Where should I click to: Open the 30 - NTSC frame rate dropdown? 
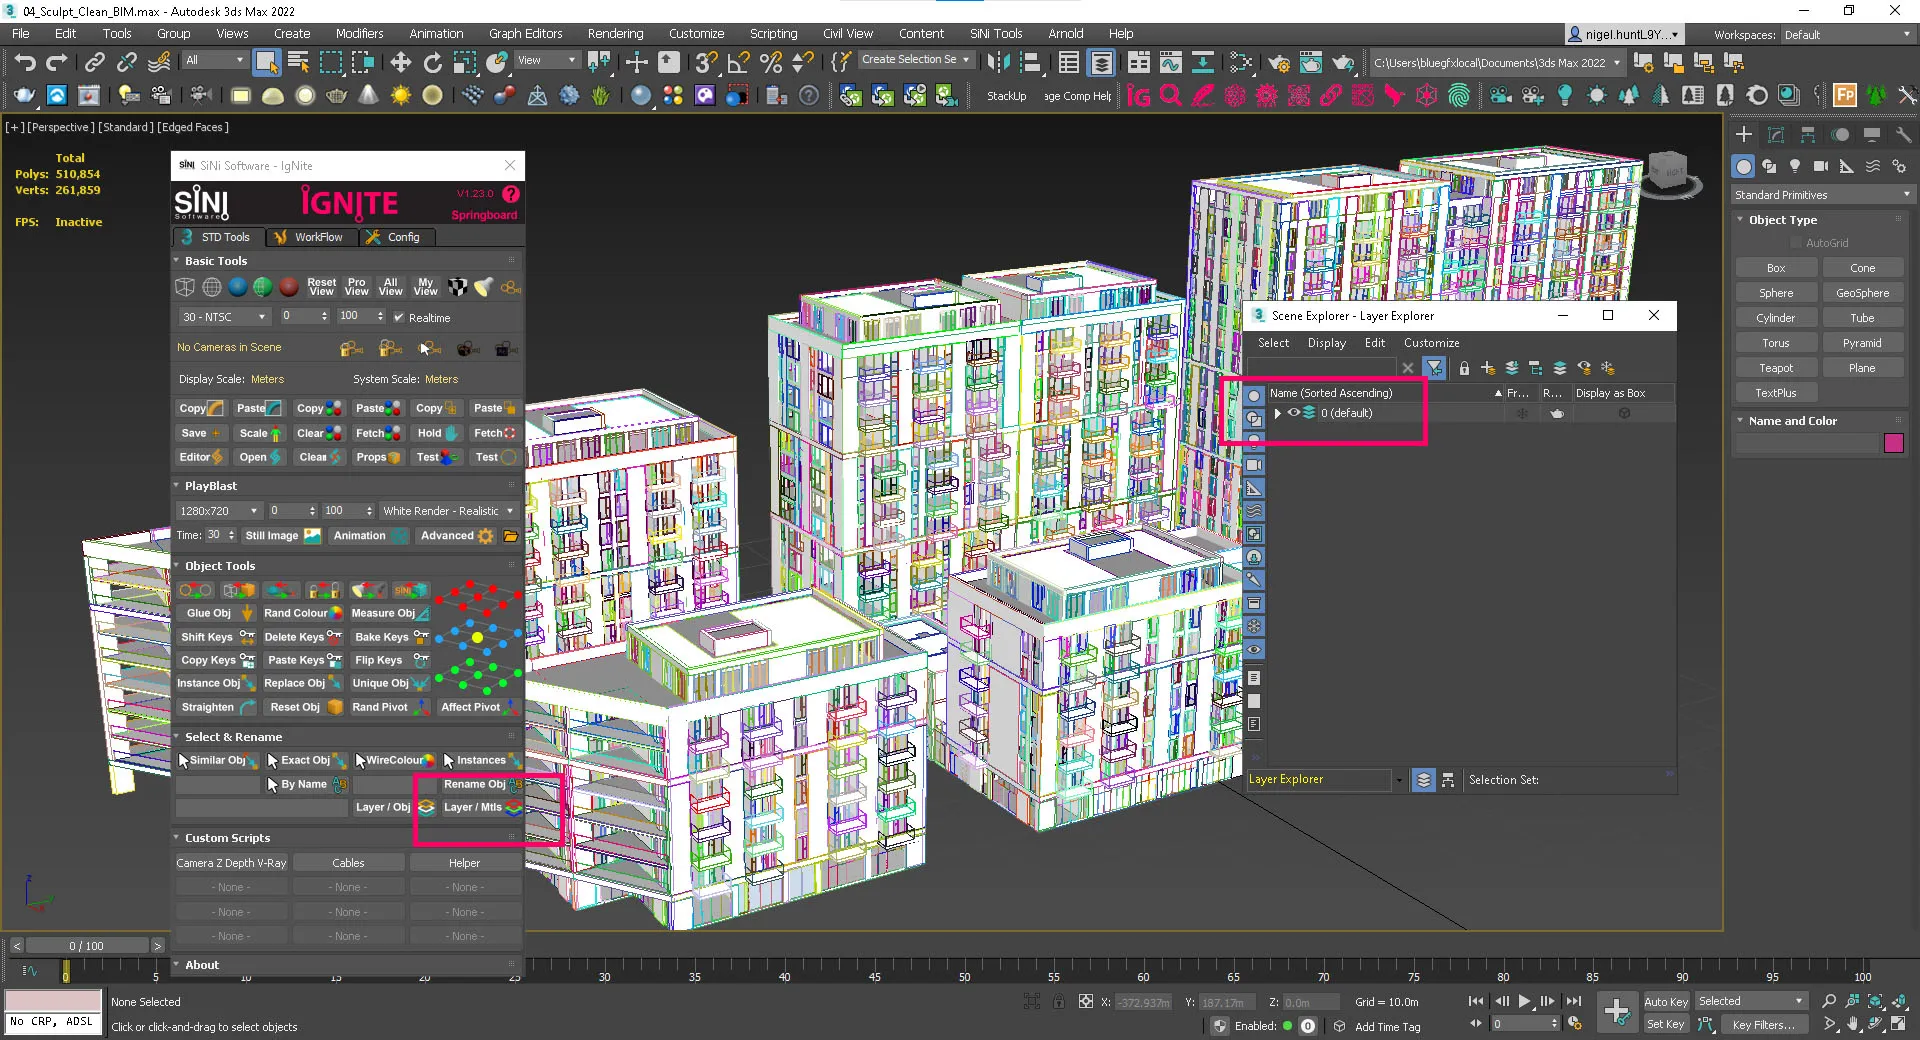(224, 317)
